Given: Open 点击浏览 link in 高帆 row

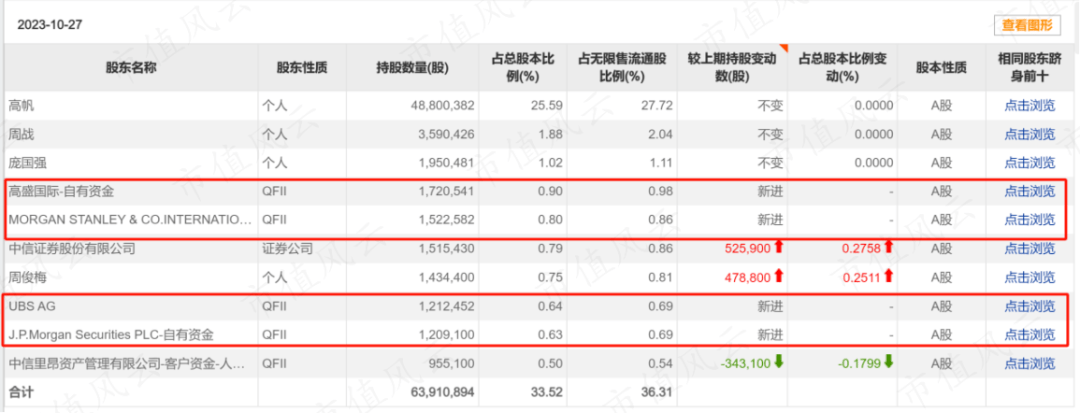Looking at the screenshot, I should tap(1029, 106).
